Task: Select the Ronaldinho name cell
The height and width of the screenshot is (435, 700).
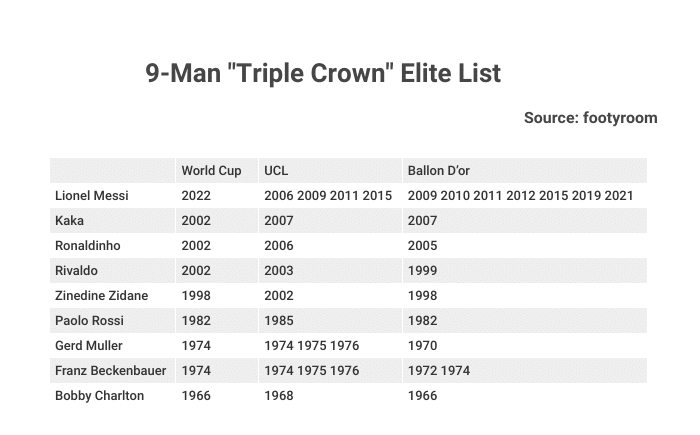Action: [112, 246]
